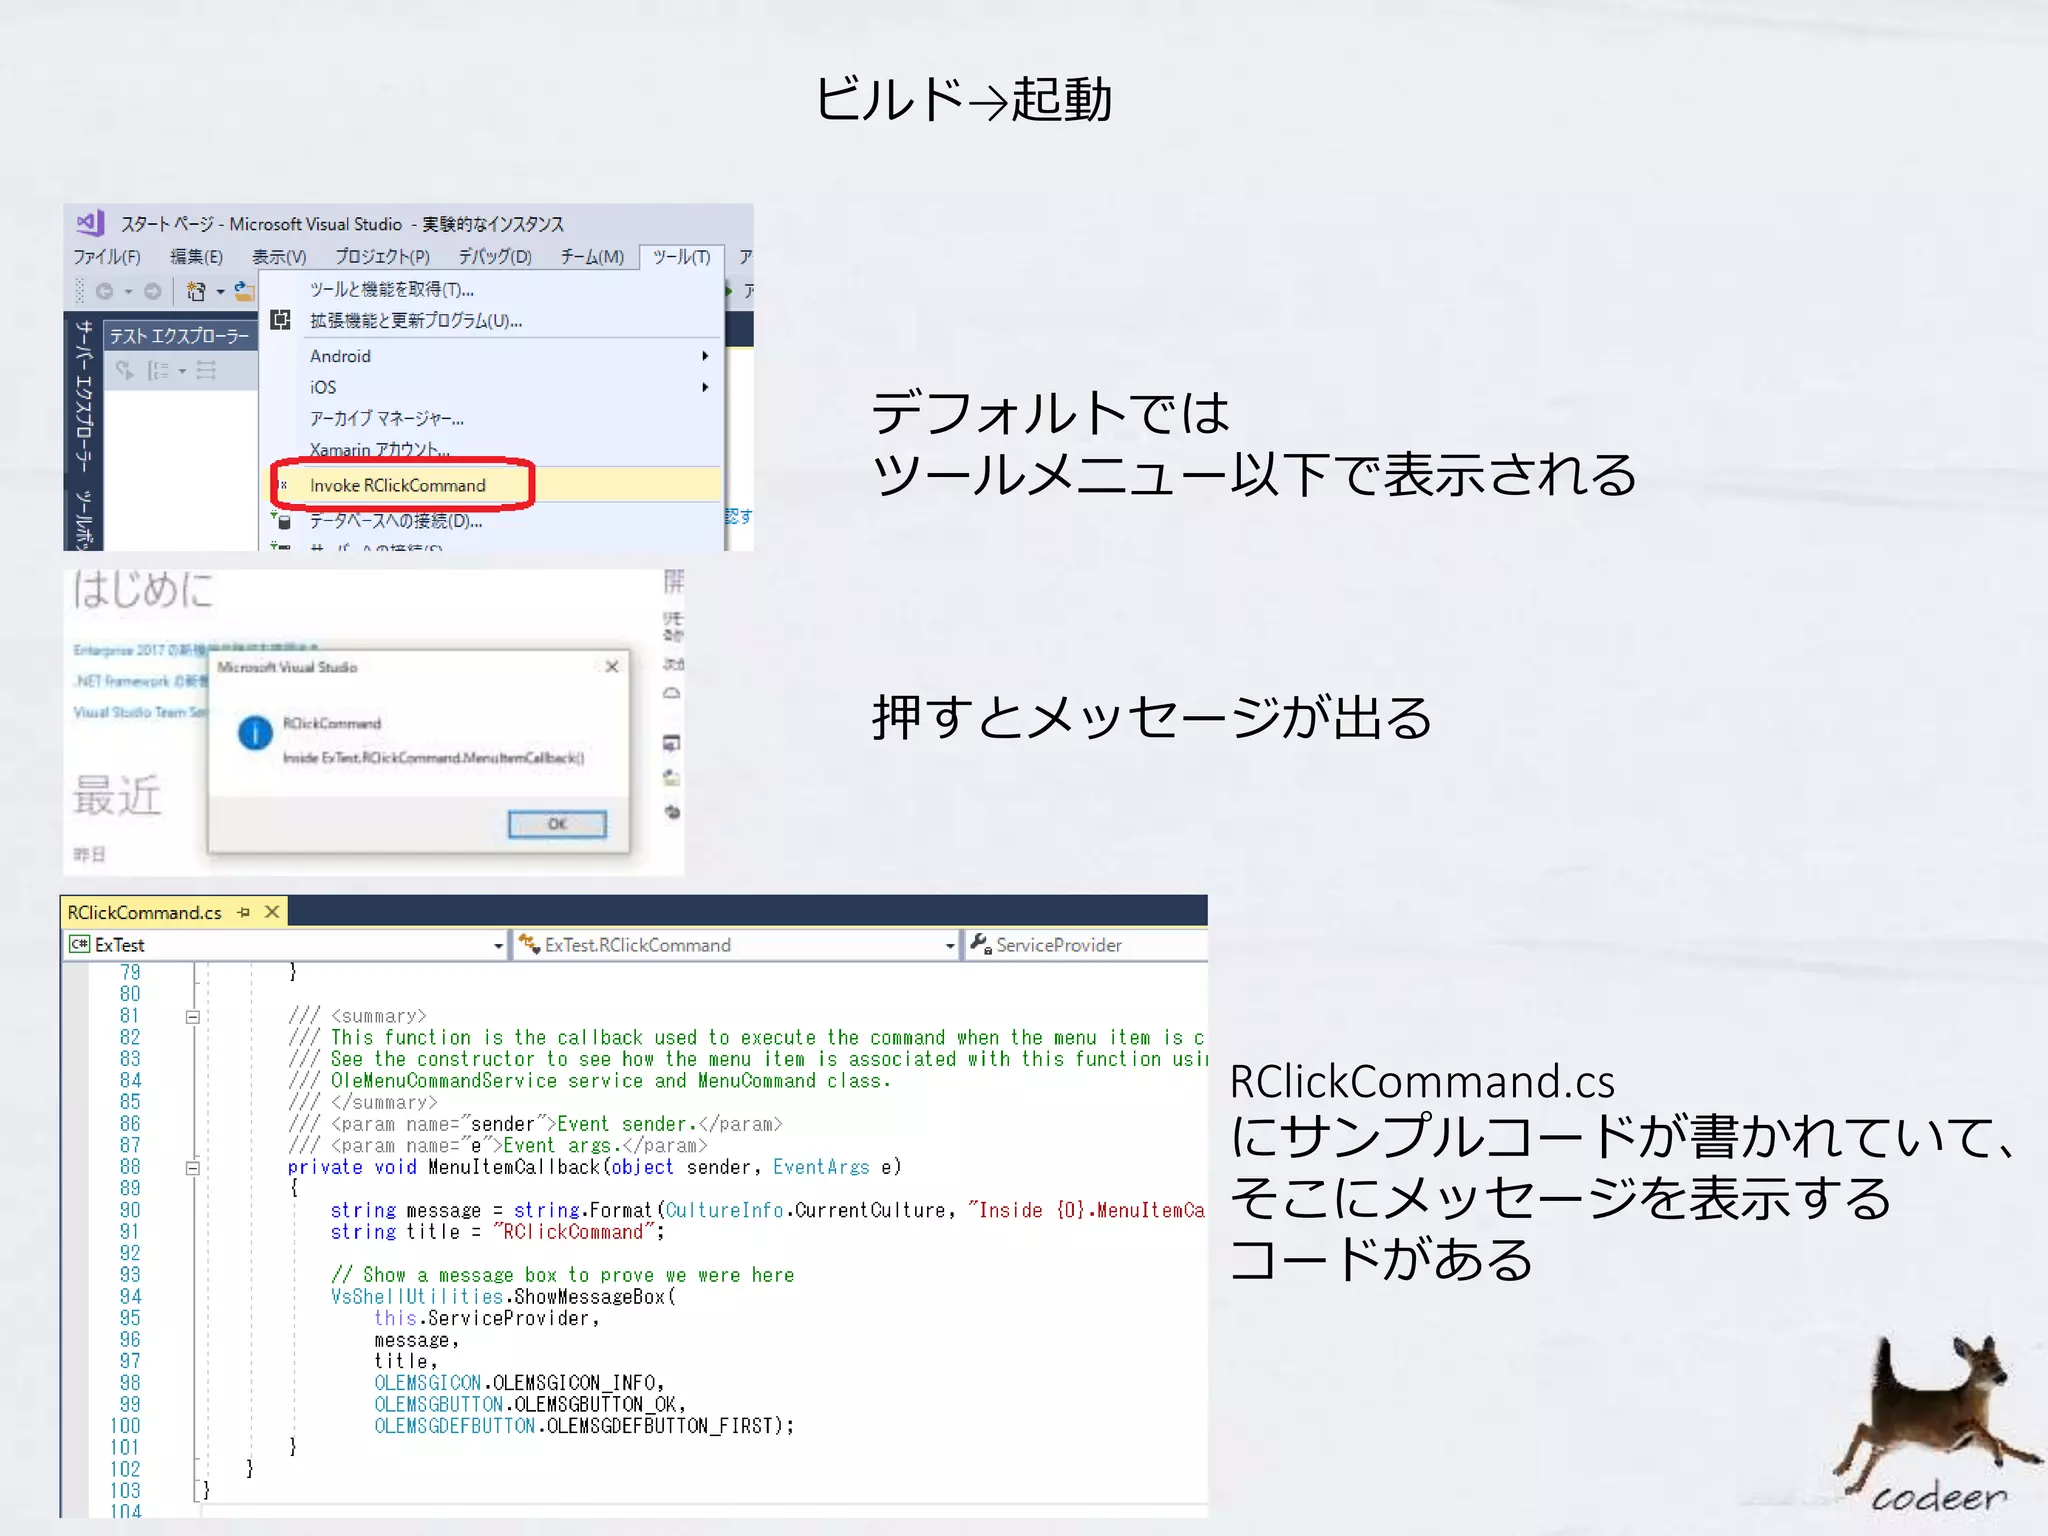Screen dimensions: 2048x1536
Task: Click line number 90 in the editor
Action: (130, 1210)
